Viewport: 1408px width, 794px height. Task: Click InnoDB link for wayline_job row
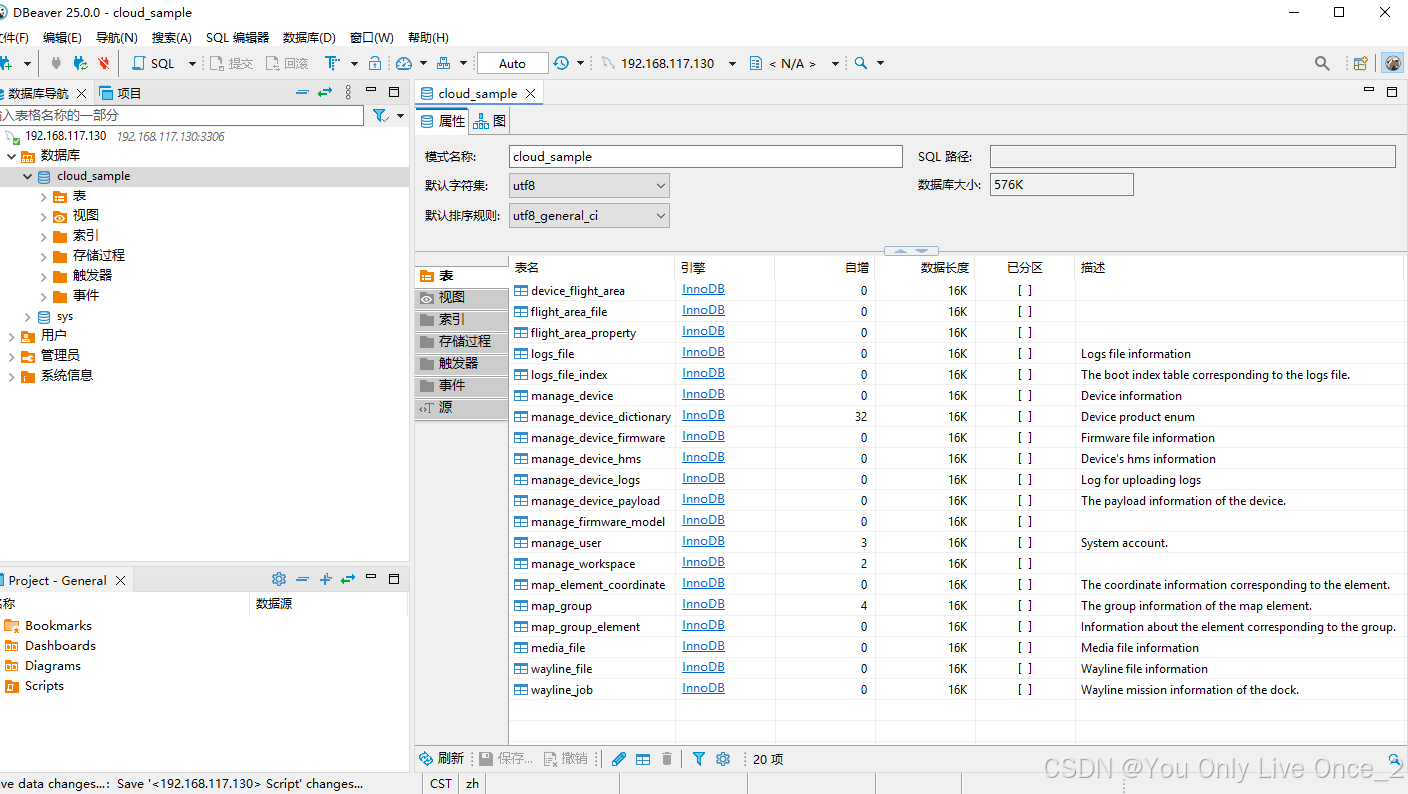click(703, 688)
